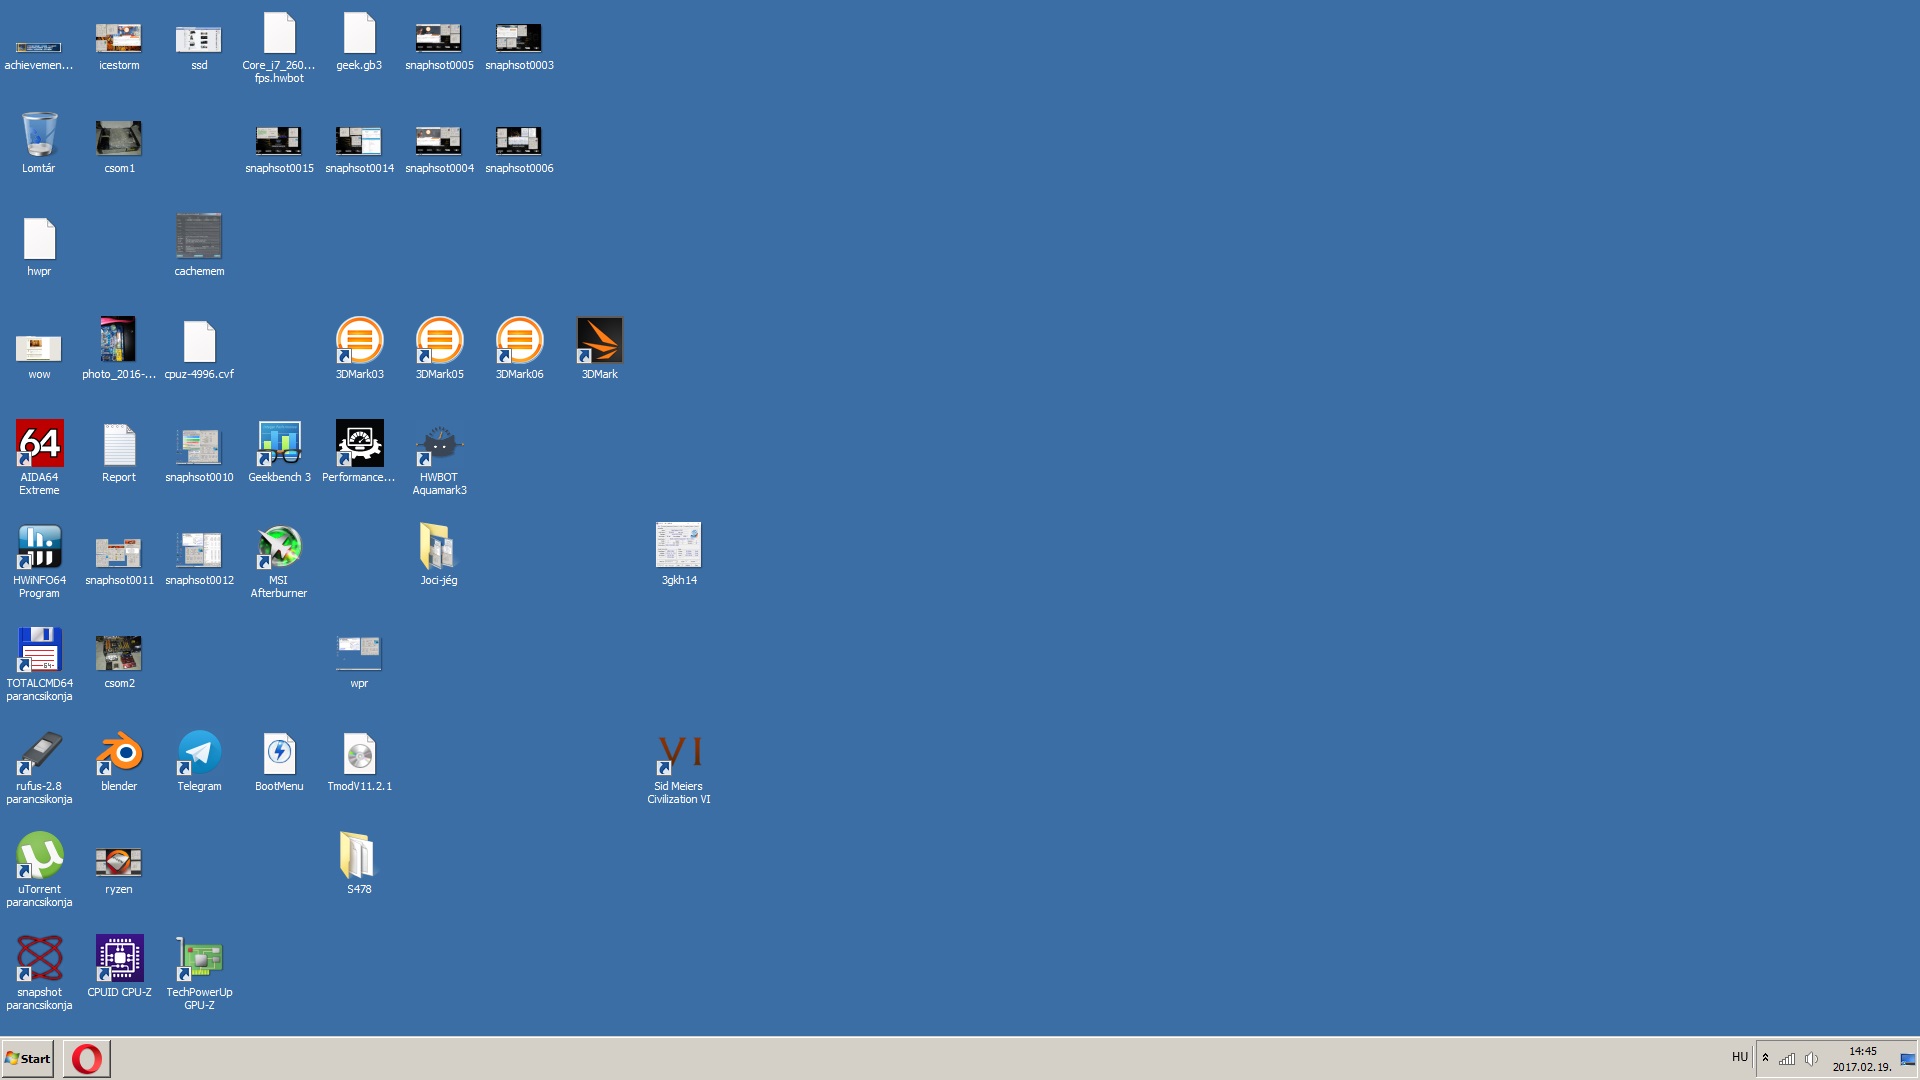Click the Opera browser taskbar button
Screen dimensions: 1920x1080
[87, 1058]
